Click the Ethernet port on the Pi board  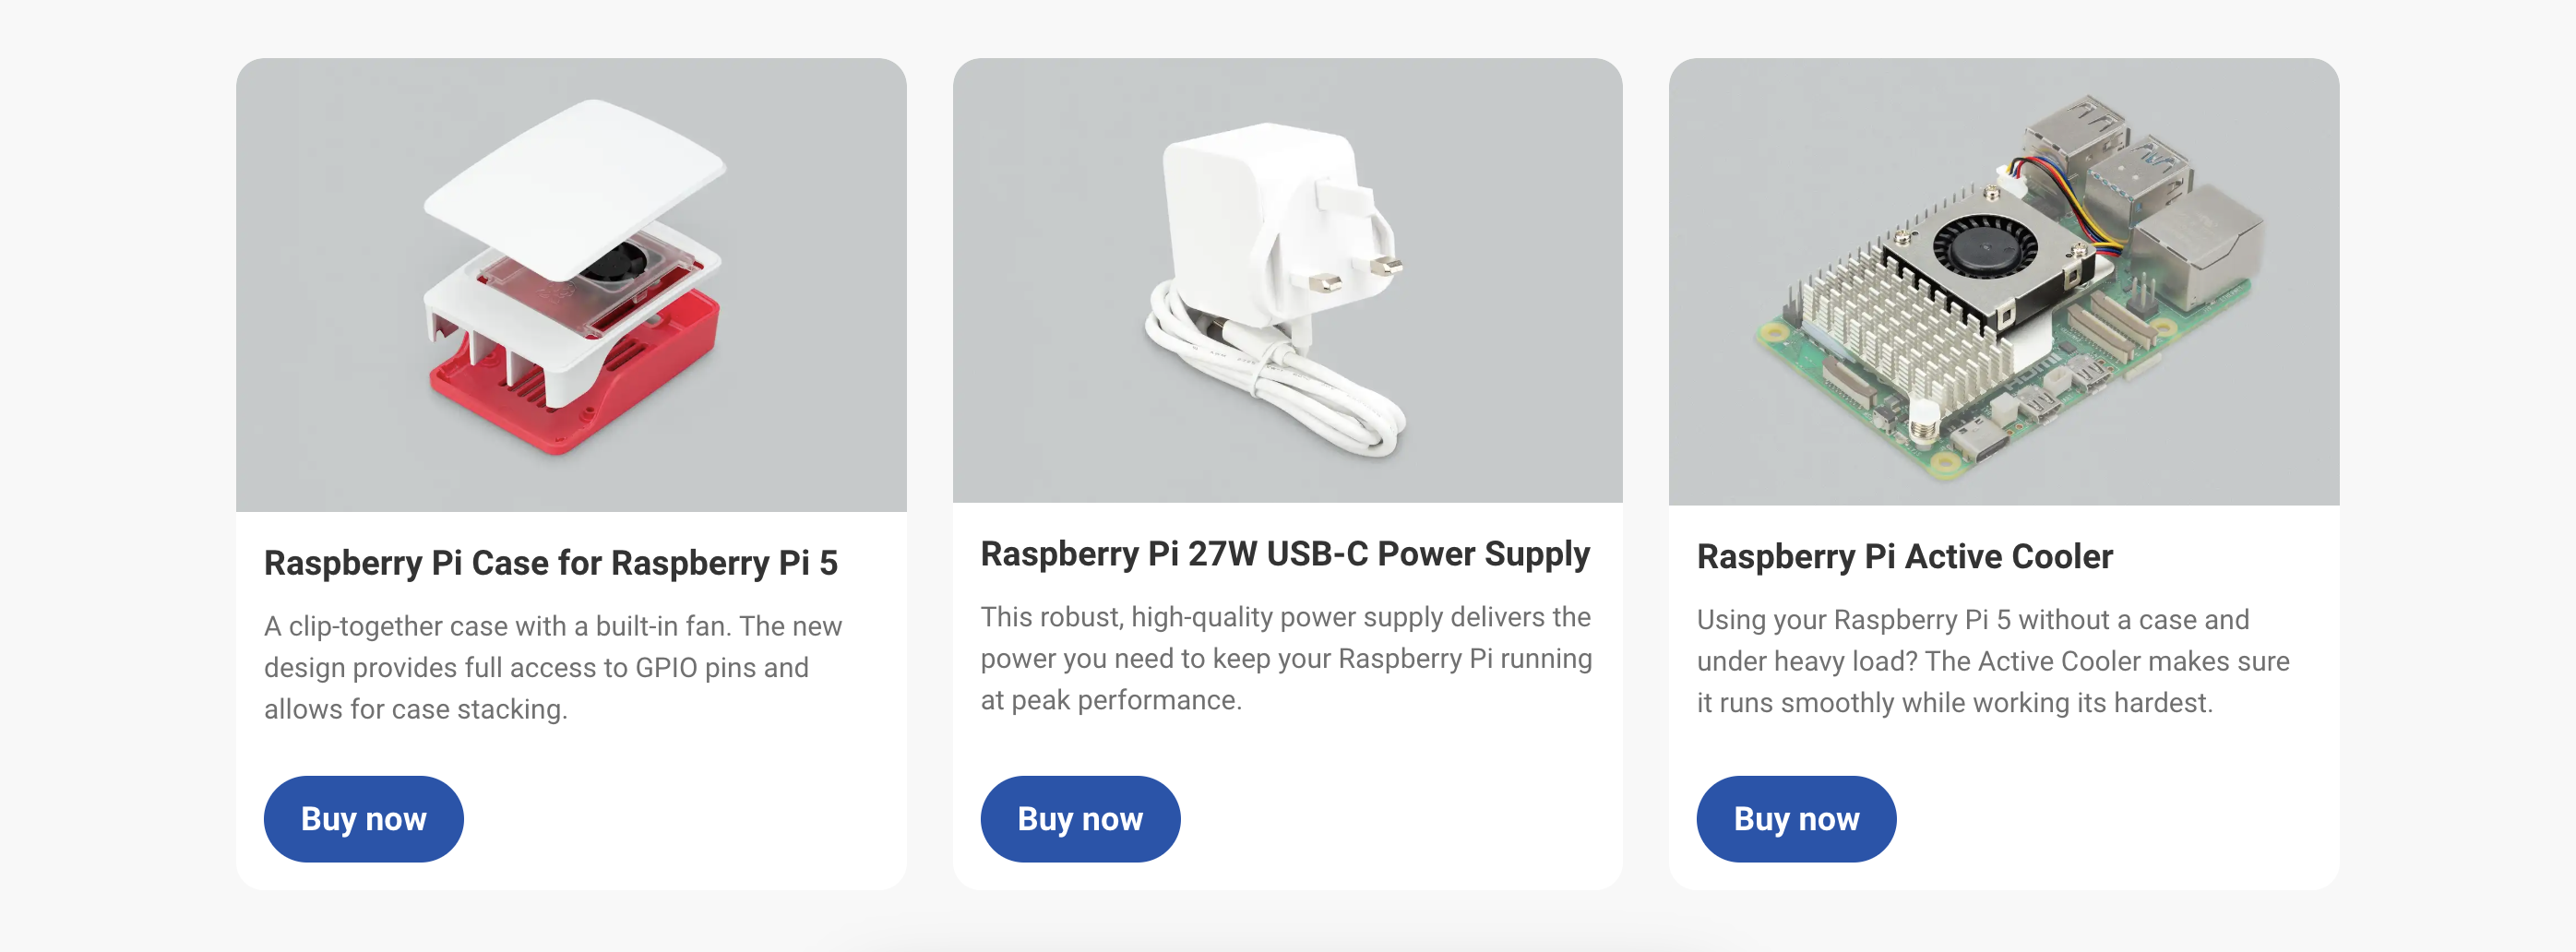point(2200,245)
